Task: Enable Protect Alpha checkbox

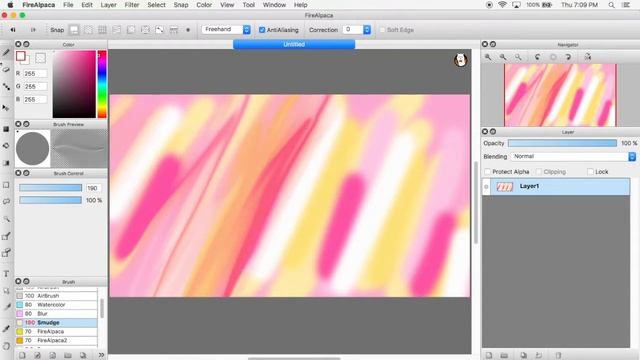Action: click(487, 172)
